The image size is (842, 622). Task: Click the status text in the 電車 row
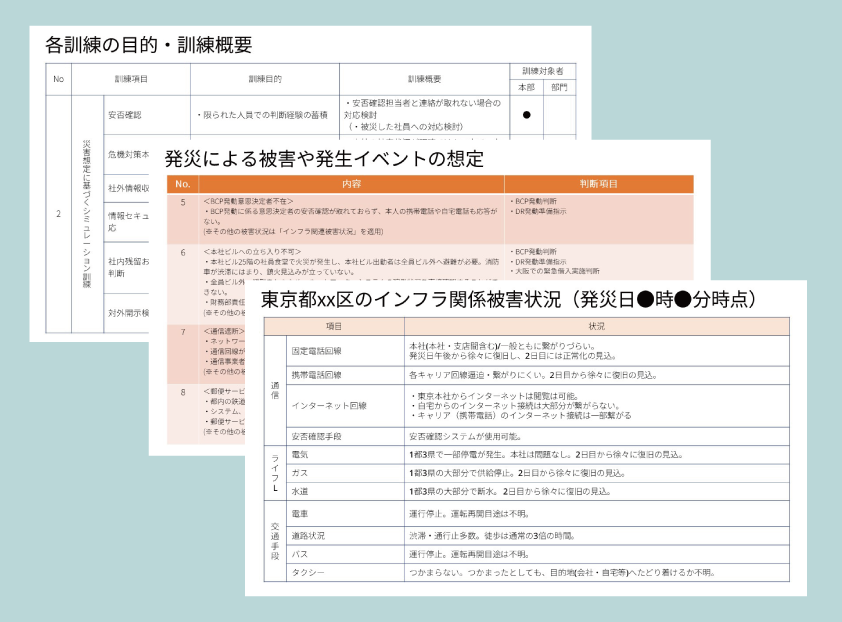point(469,514)
